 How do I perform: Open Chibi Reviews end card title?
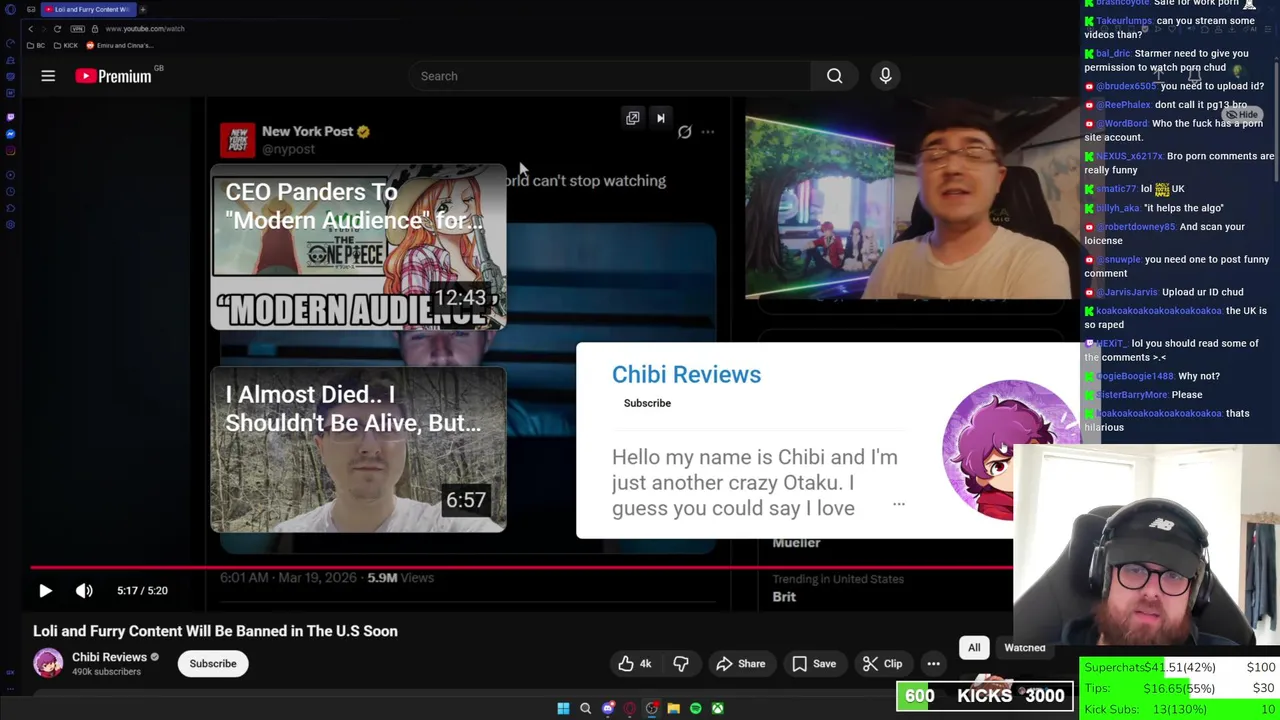pyautogui.click(x=686, y=374)
